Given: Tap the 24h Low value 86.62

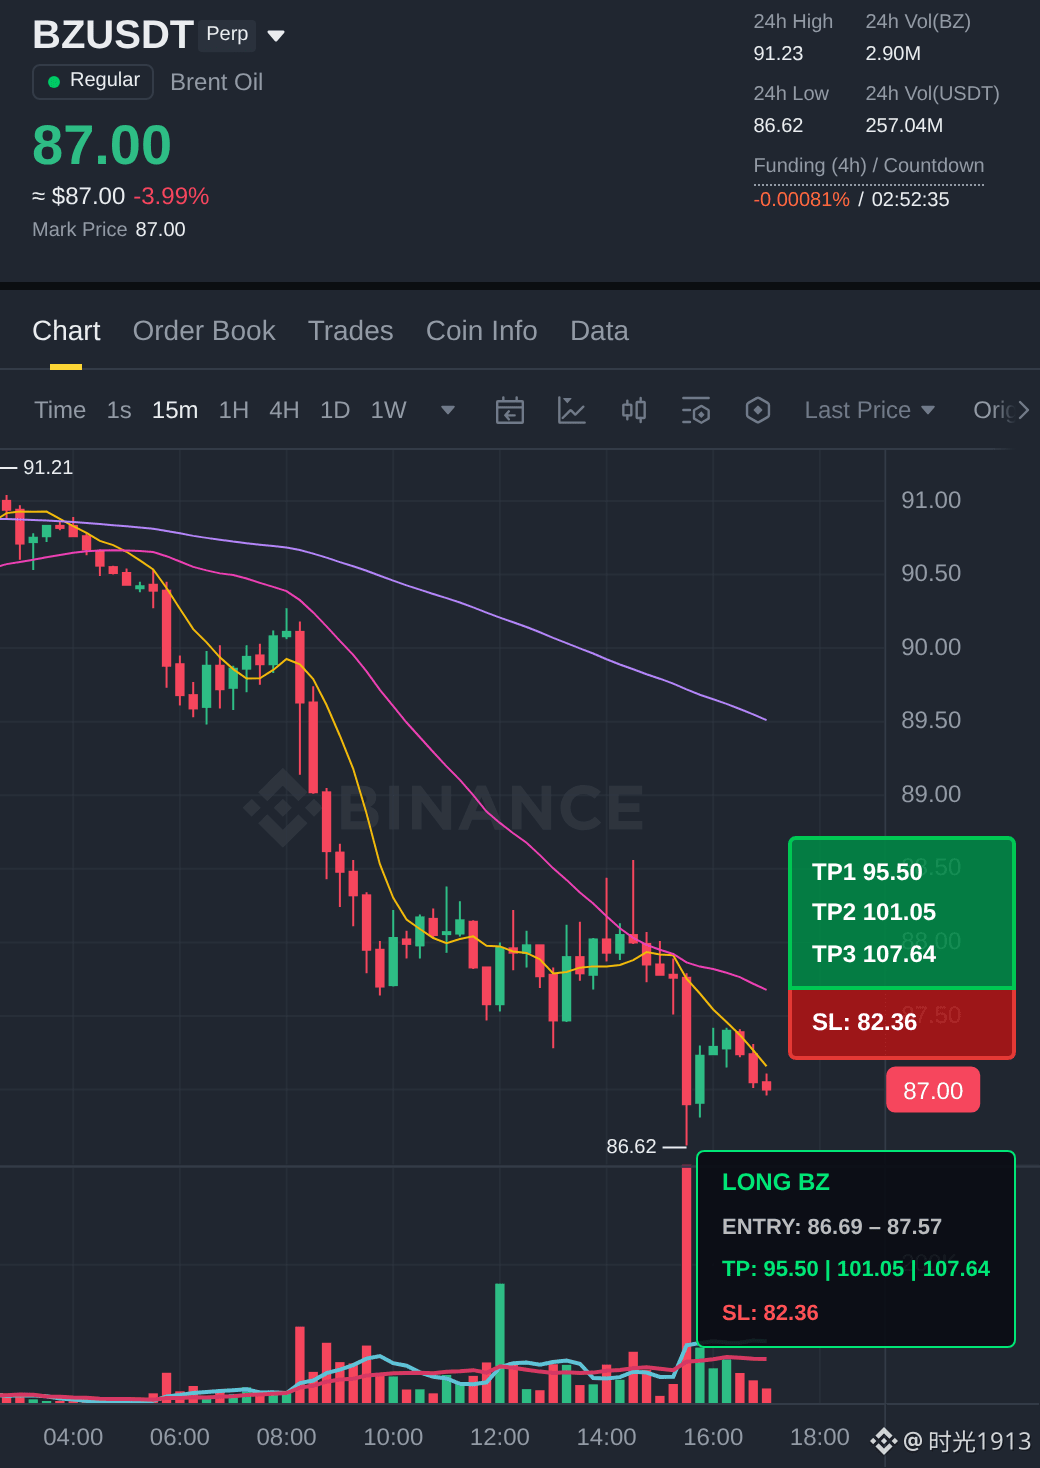Looking at the screenshot, I should pyautogui.click(x=778, y=125).
